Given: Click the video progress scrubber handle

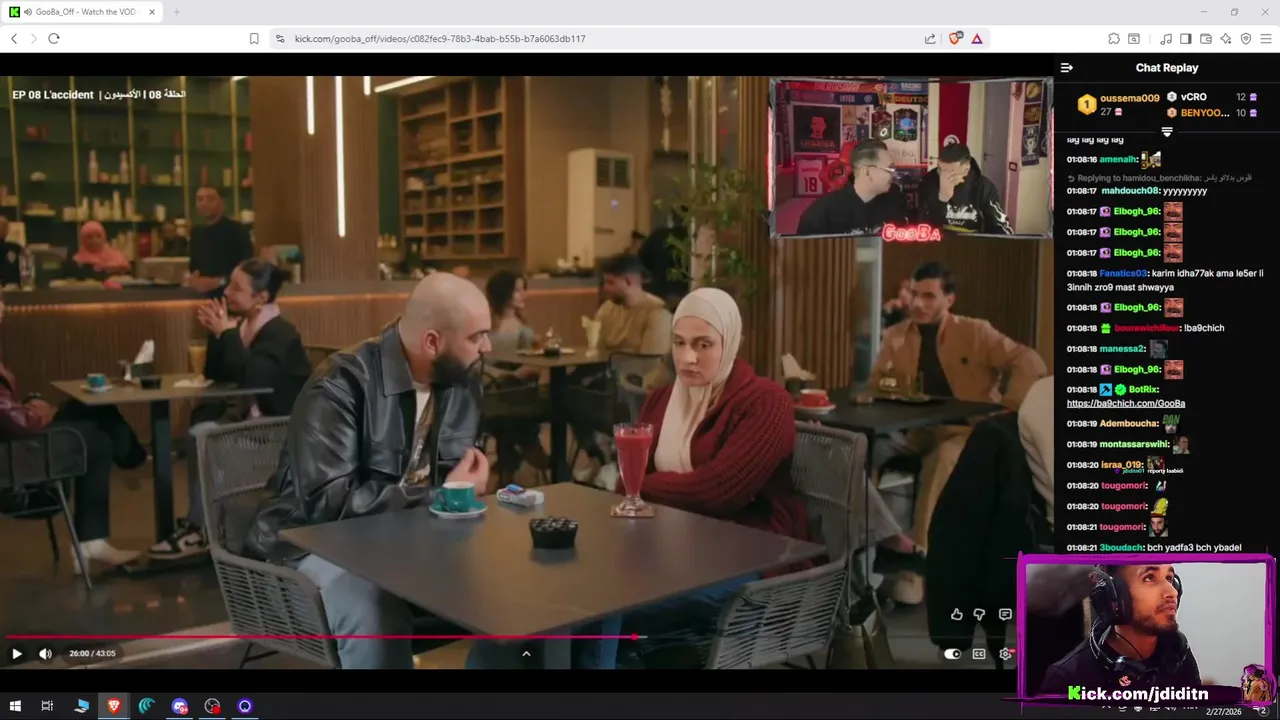Looking at the screenshot, I should (x=636, y=636).
